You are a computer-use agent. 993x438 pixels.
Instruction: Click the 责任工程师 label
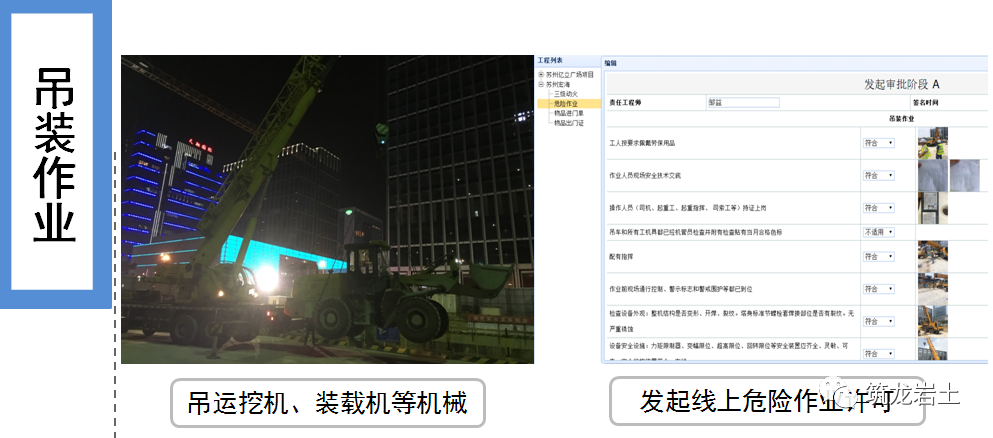(x=624, y=103)
